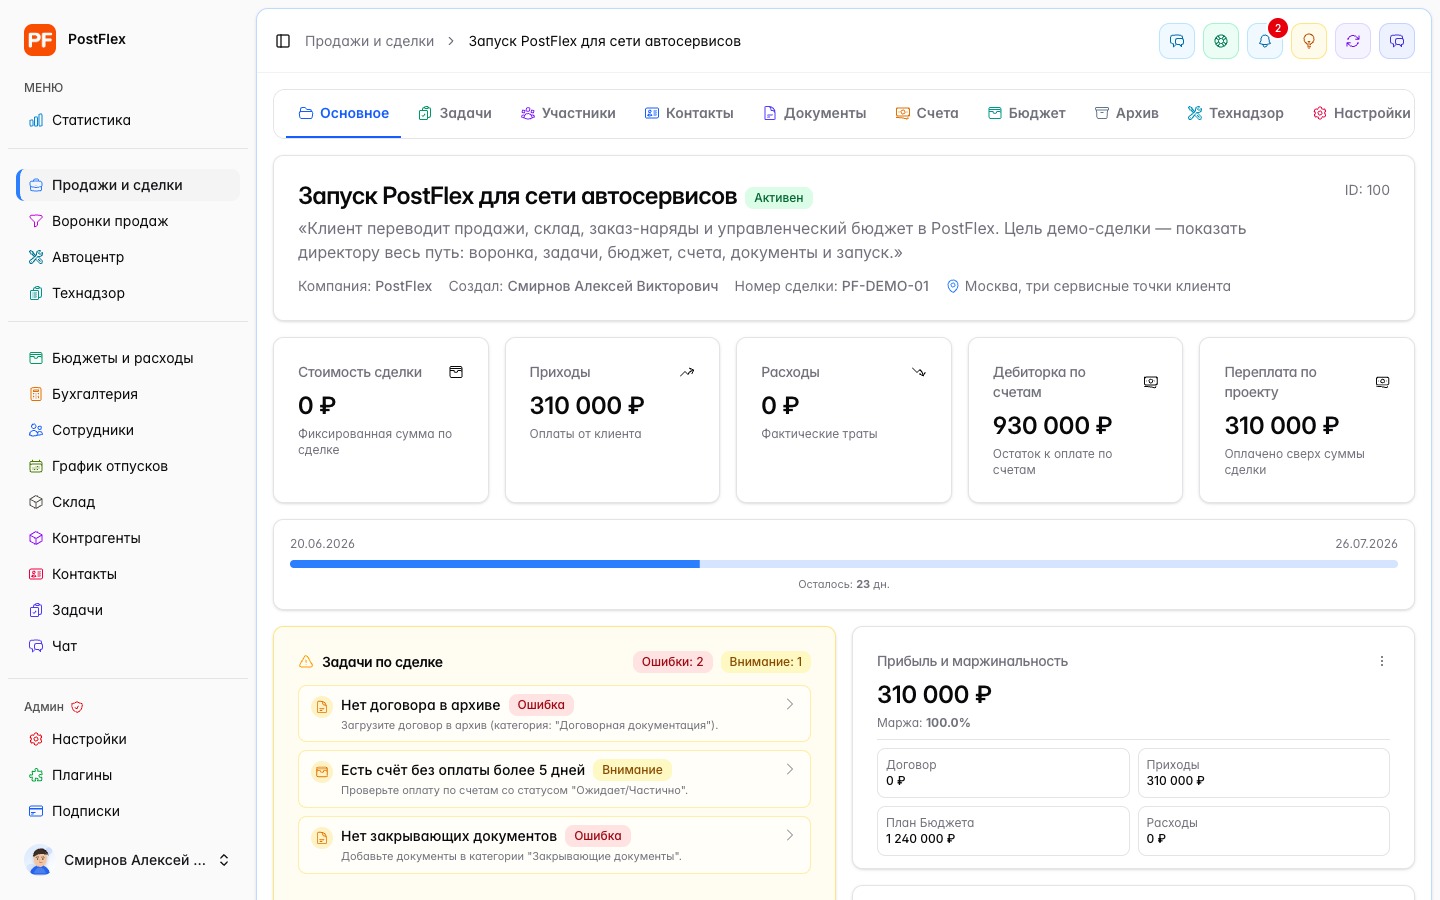This screenshot has height=900, width=1440.
Task: Click the deal timeline progress bar
Action: click(x=844, y=564)
